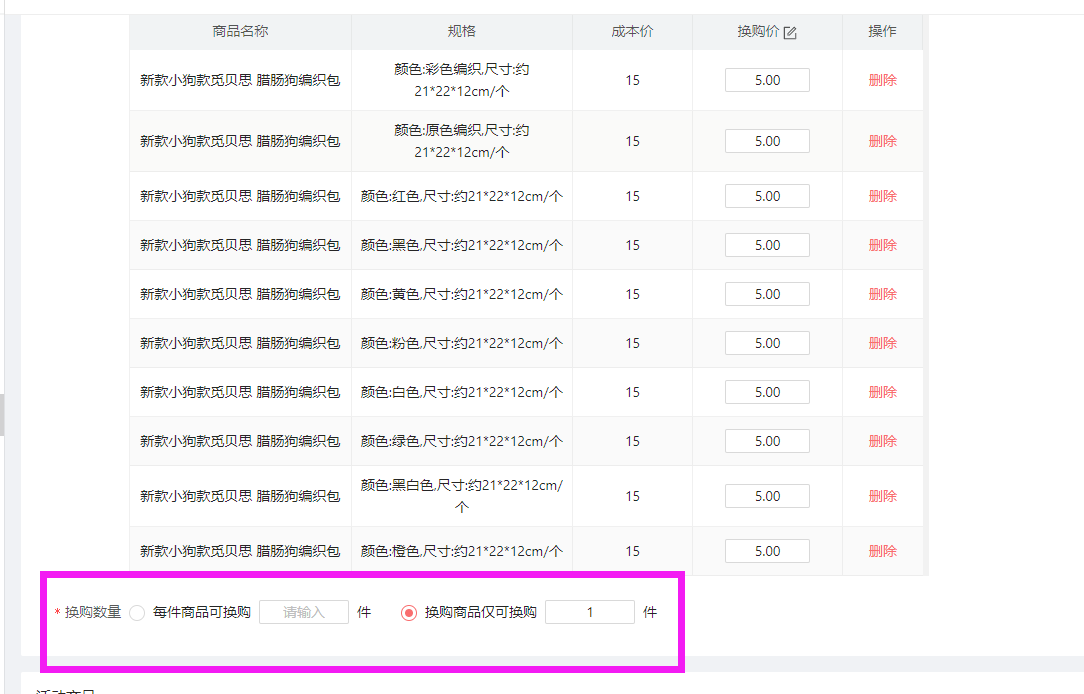Delete the 绿色 variant row

[x=882, y=441]
